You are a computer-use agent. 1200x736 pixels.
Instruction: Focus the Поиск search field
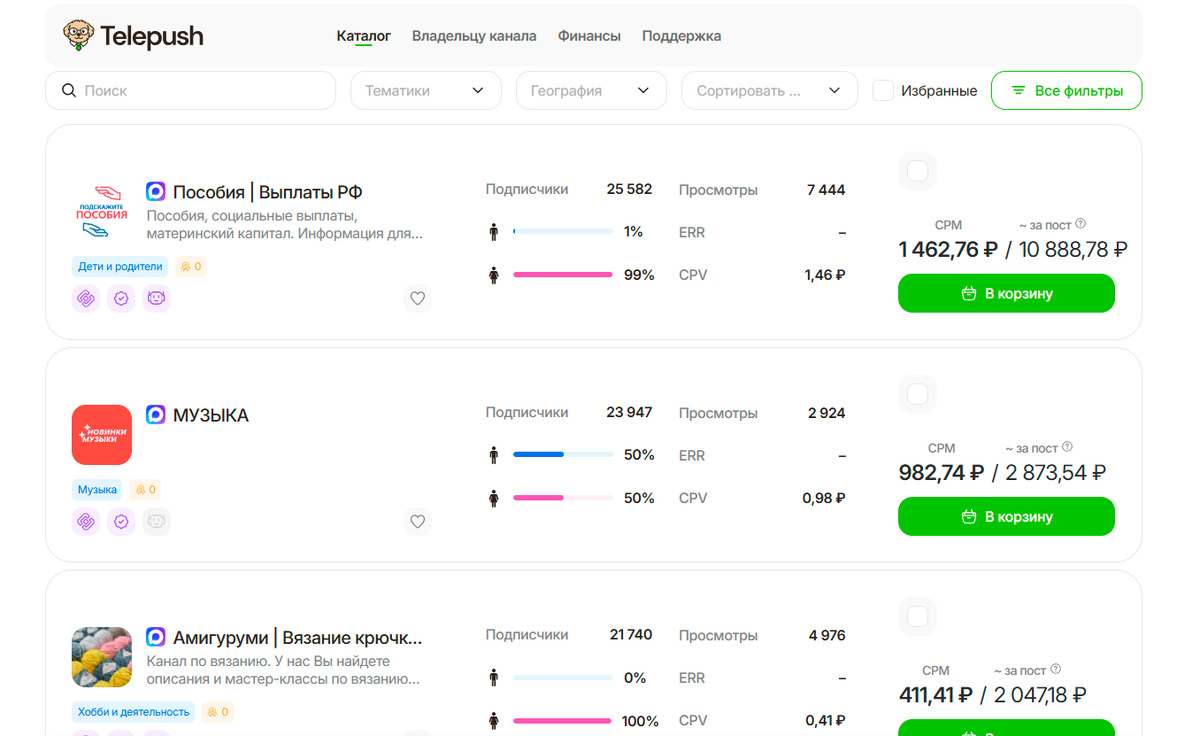point(190,90)
